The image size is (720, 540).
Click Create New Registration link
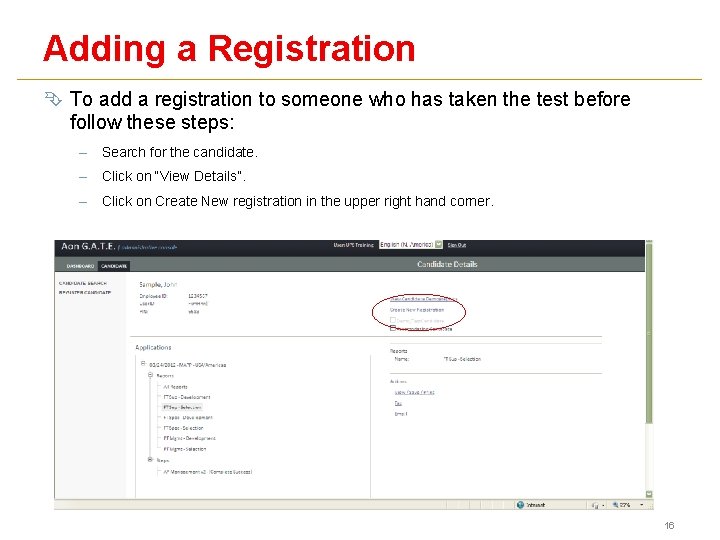pos(417,310)
